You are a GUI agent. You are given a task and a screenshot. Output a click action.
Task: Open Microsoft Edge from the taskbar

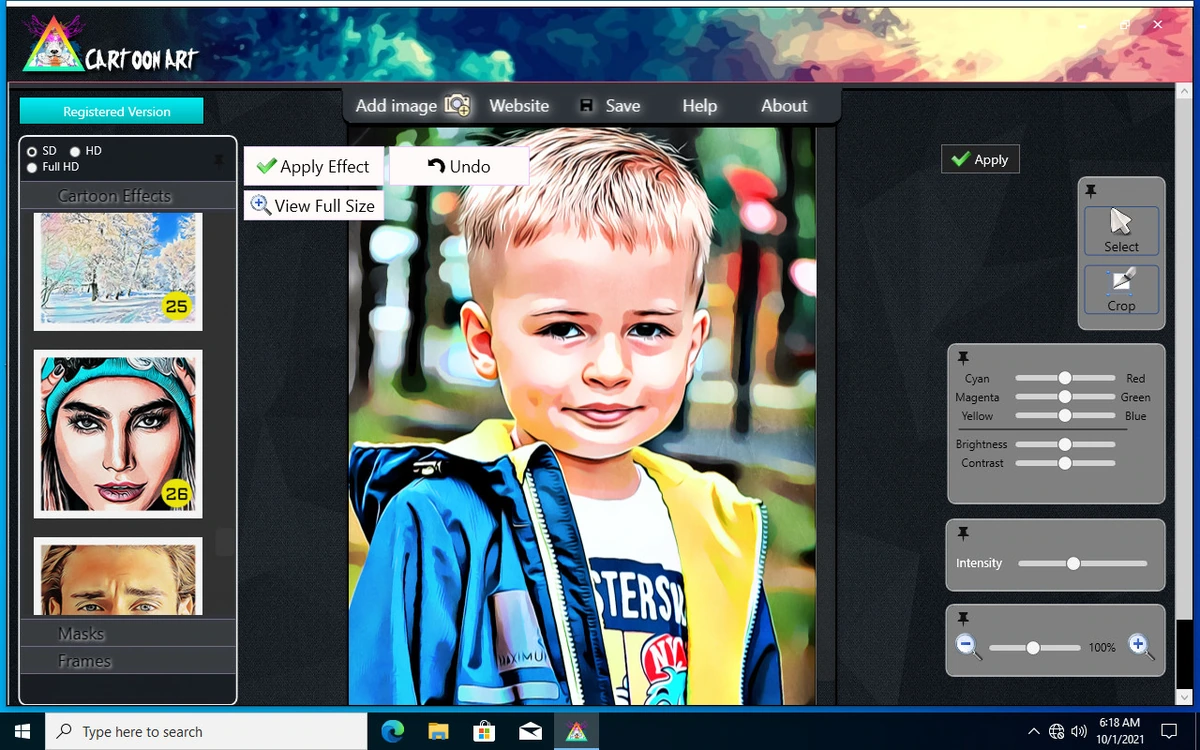(392, 731)
